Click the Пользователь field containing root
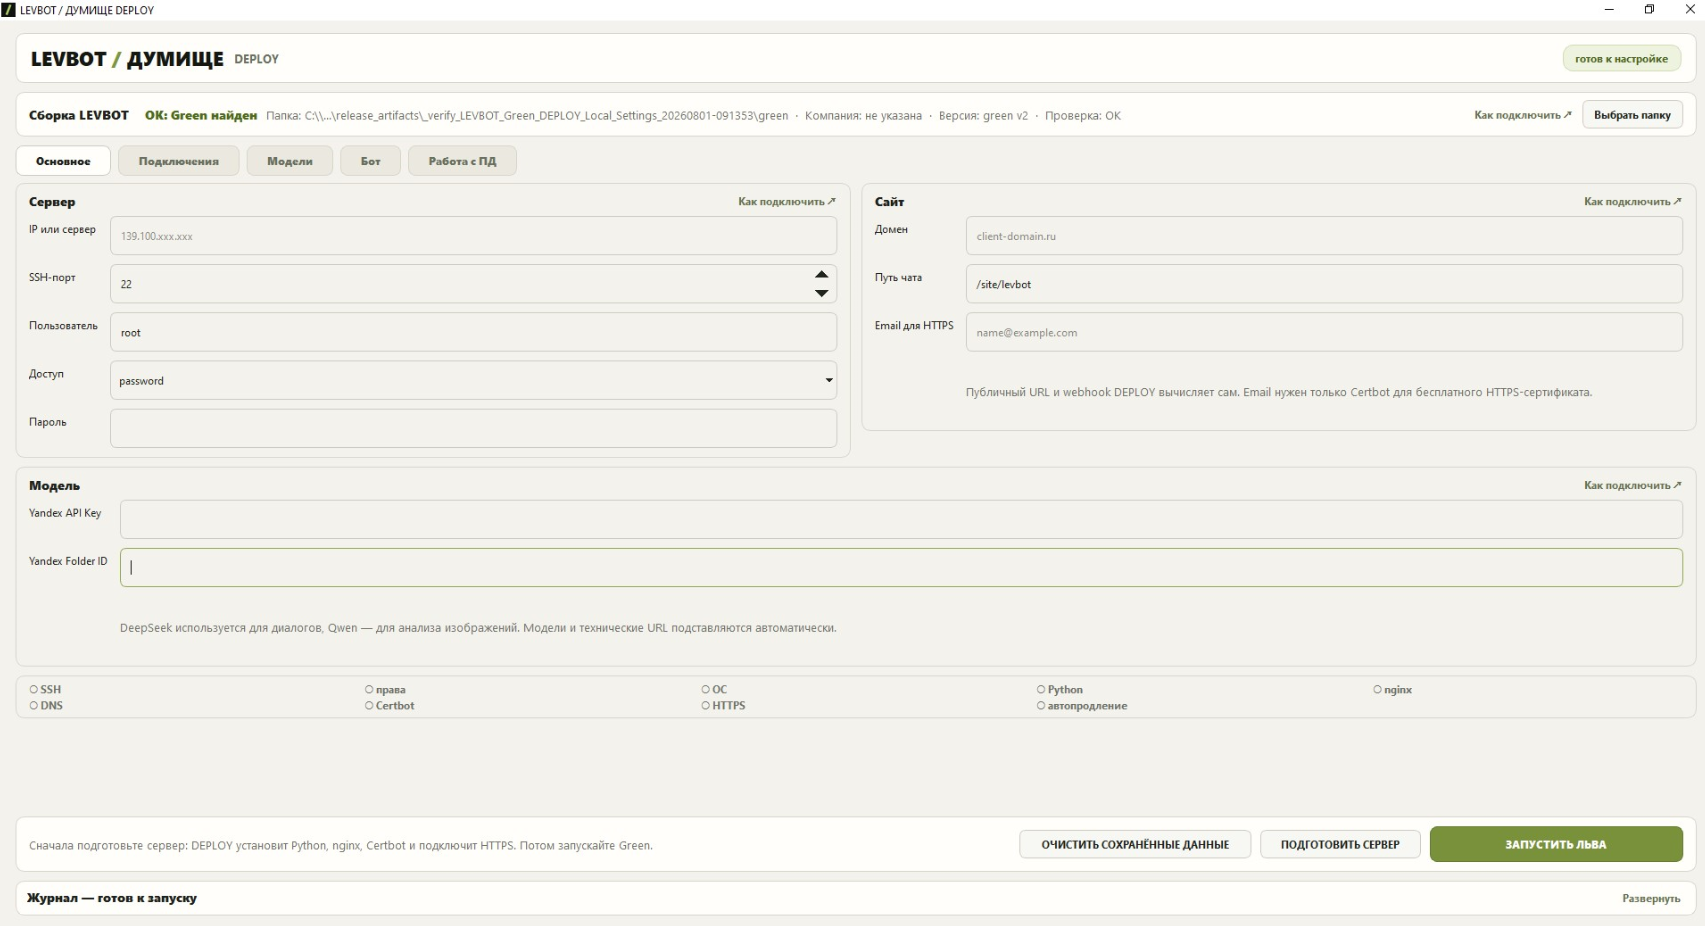The height and width of the screenshot is (926, 1705). [x=473, y=332]
